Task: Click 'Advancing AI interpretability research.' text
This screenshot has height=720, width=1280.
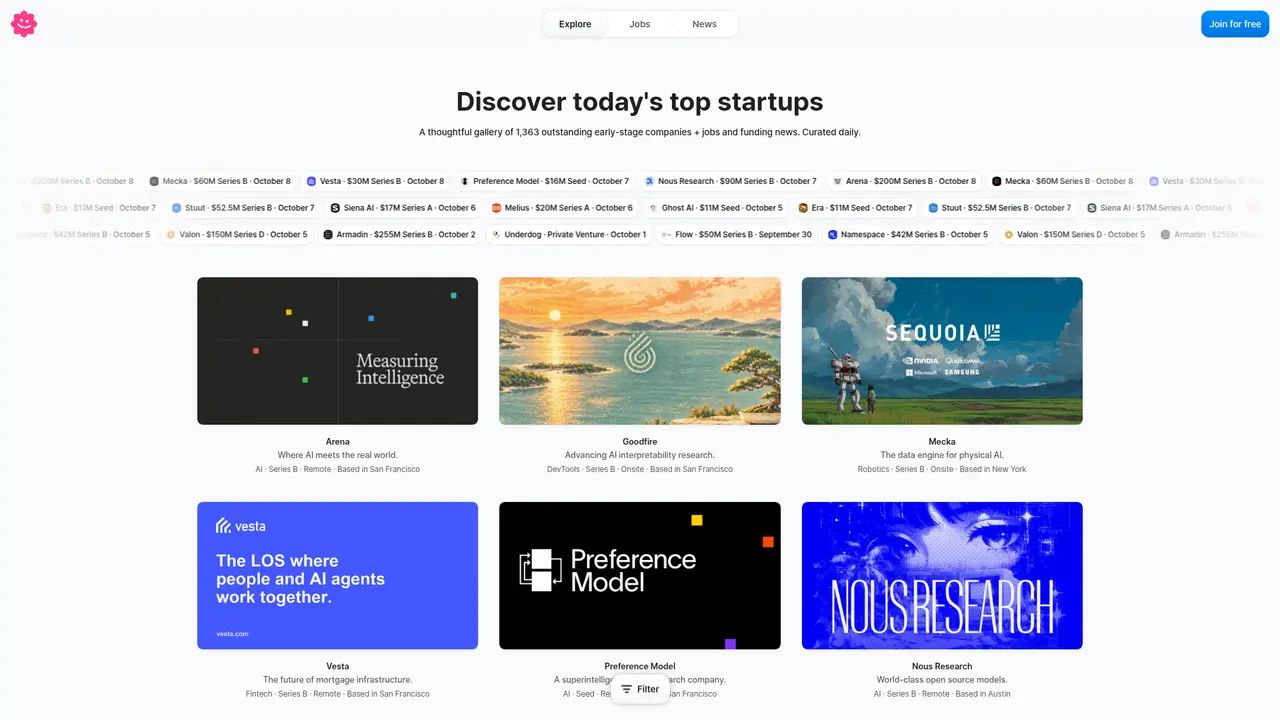Action: pyautogui.click(x=640, y=455)
